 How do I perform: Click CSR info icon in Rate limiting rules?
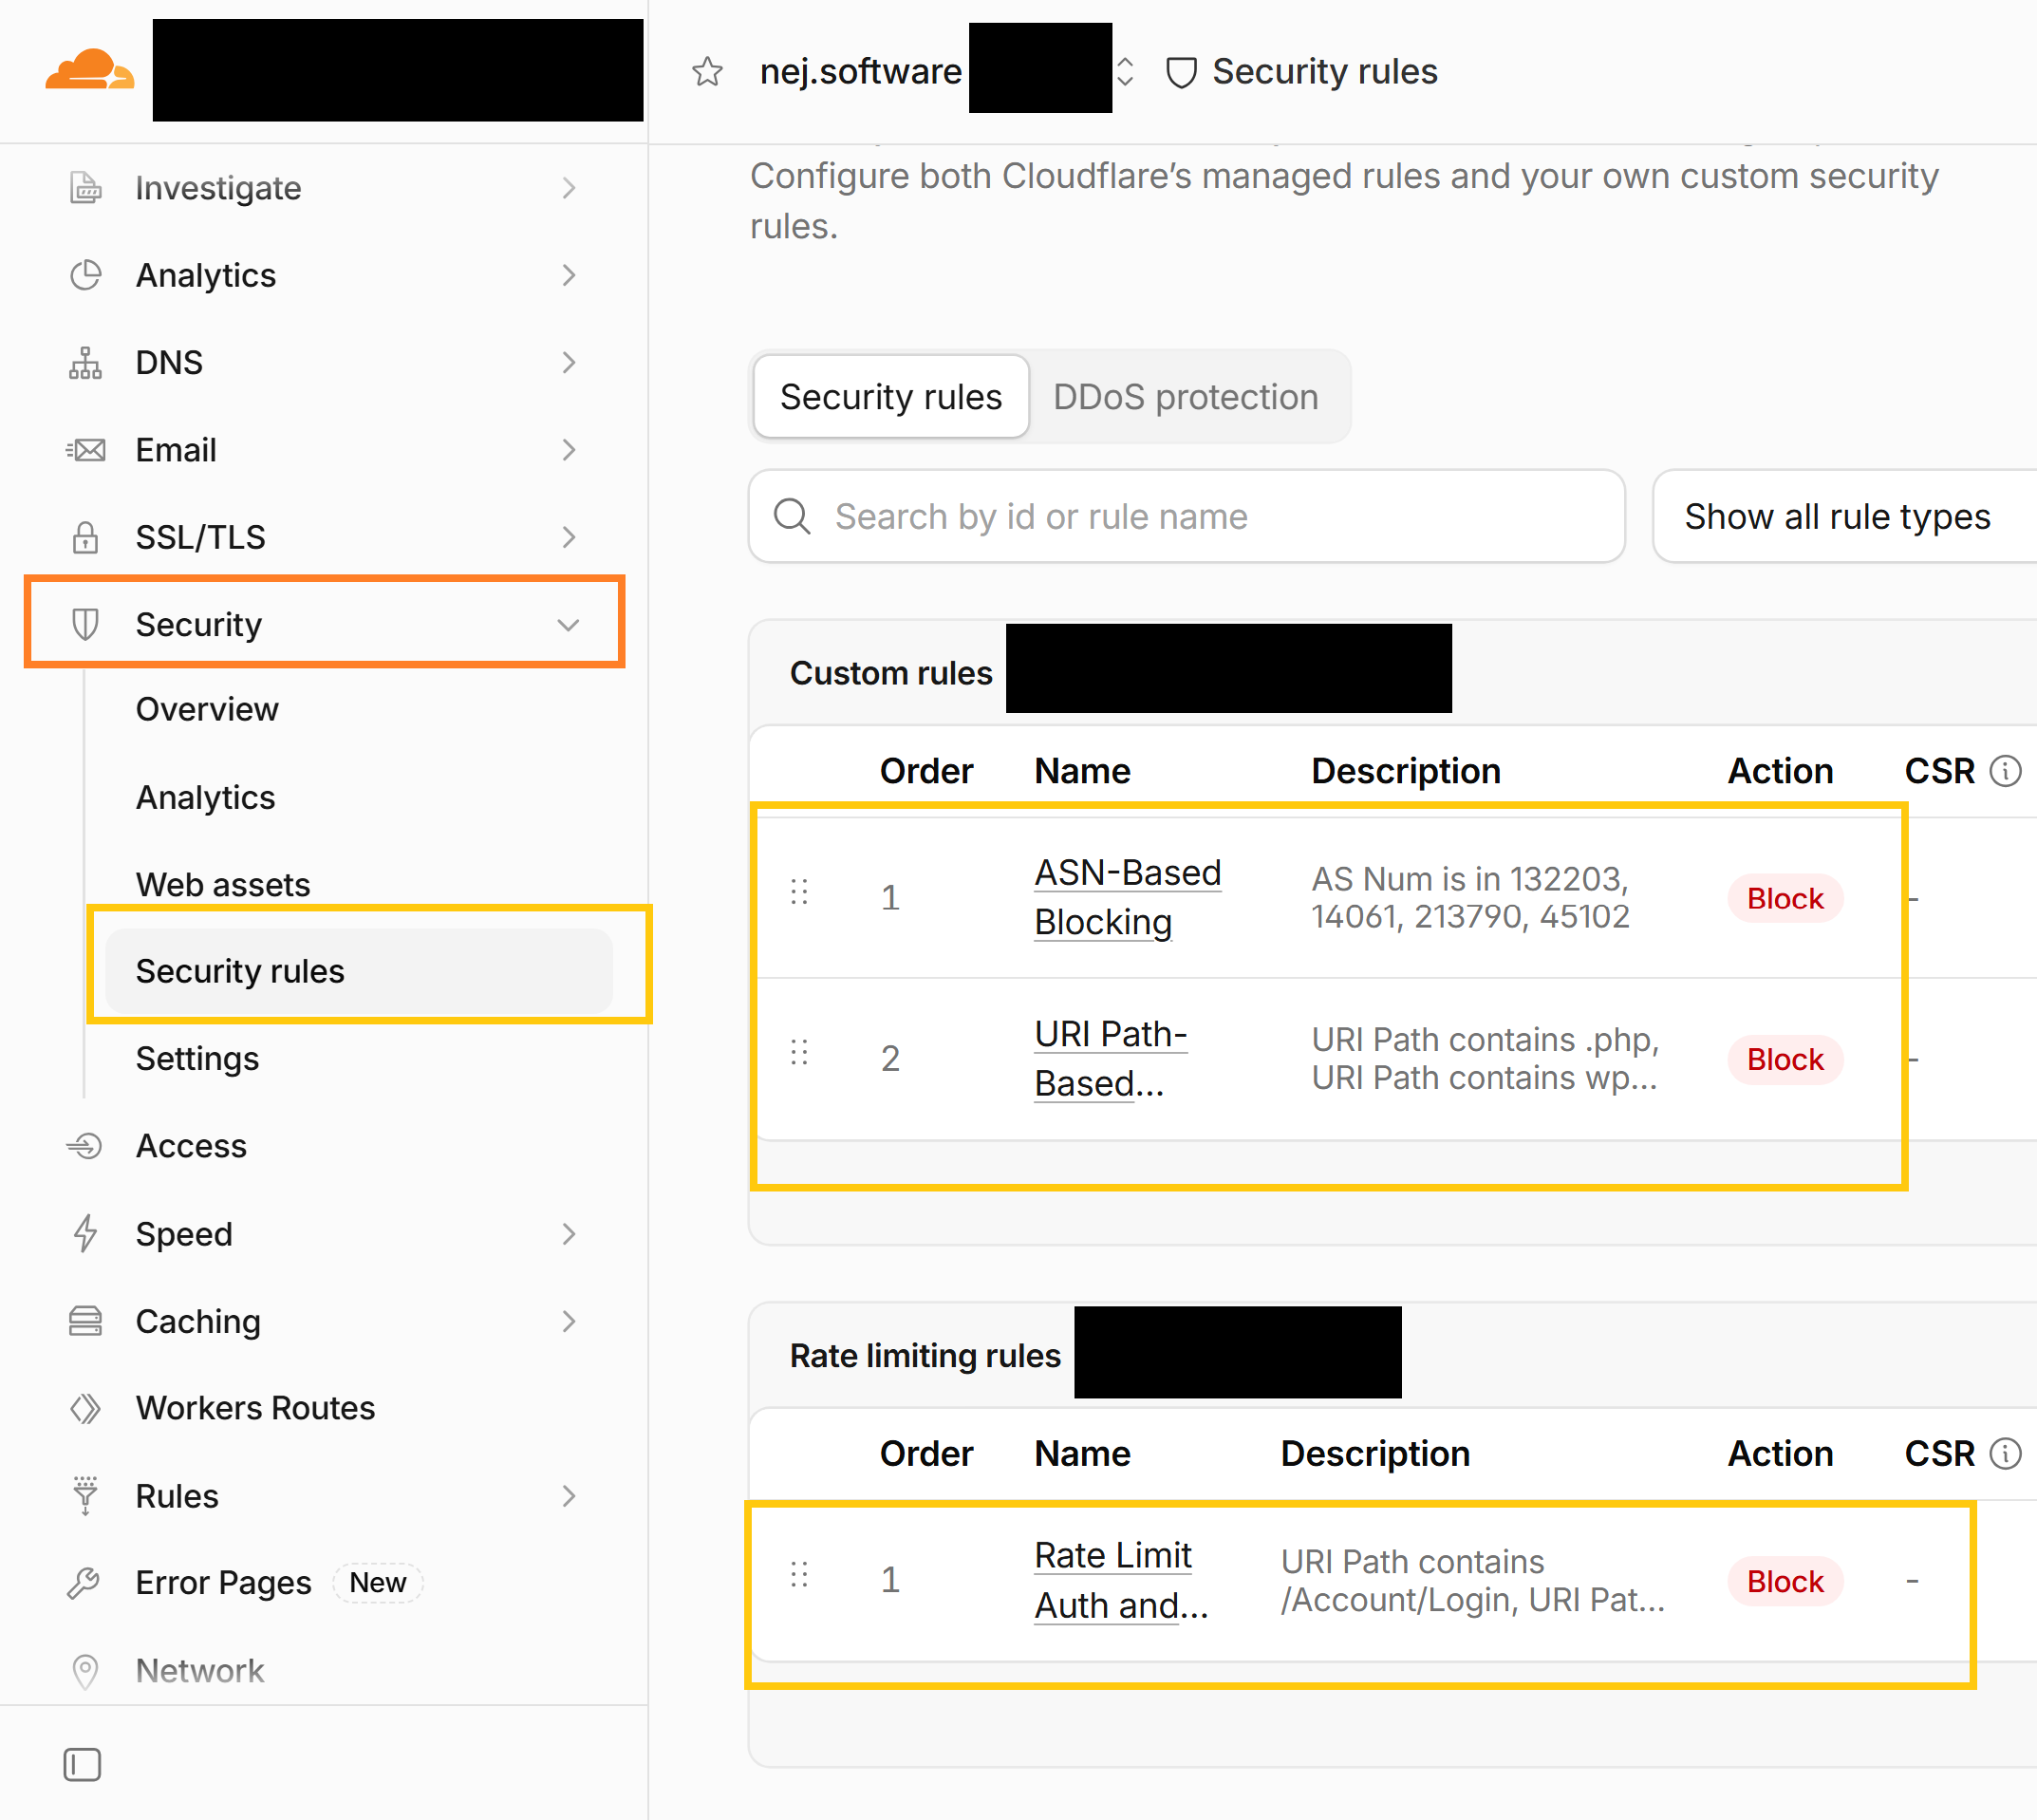click(x=2005, y=1453)
